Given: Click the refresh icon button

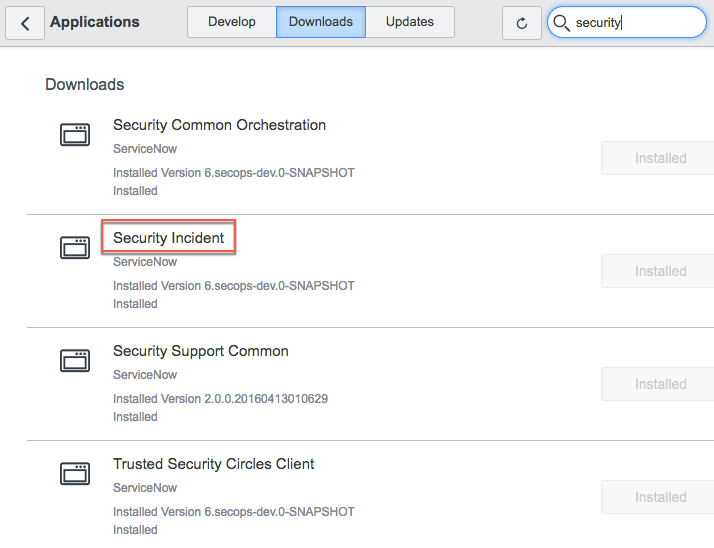Looking at the screenshot, I should click(522, 23).
